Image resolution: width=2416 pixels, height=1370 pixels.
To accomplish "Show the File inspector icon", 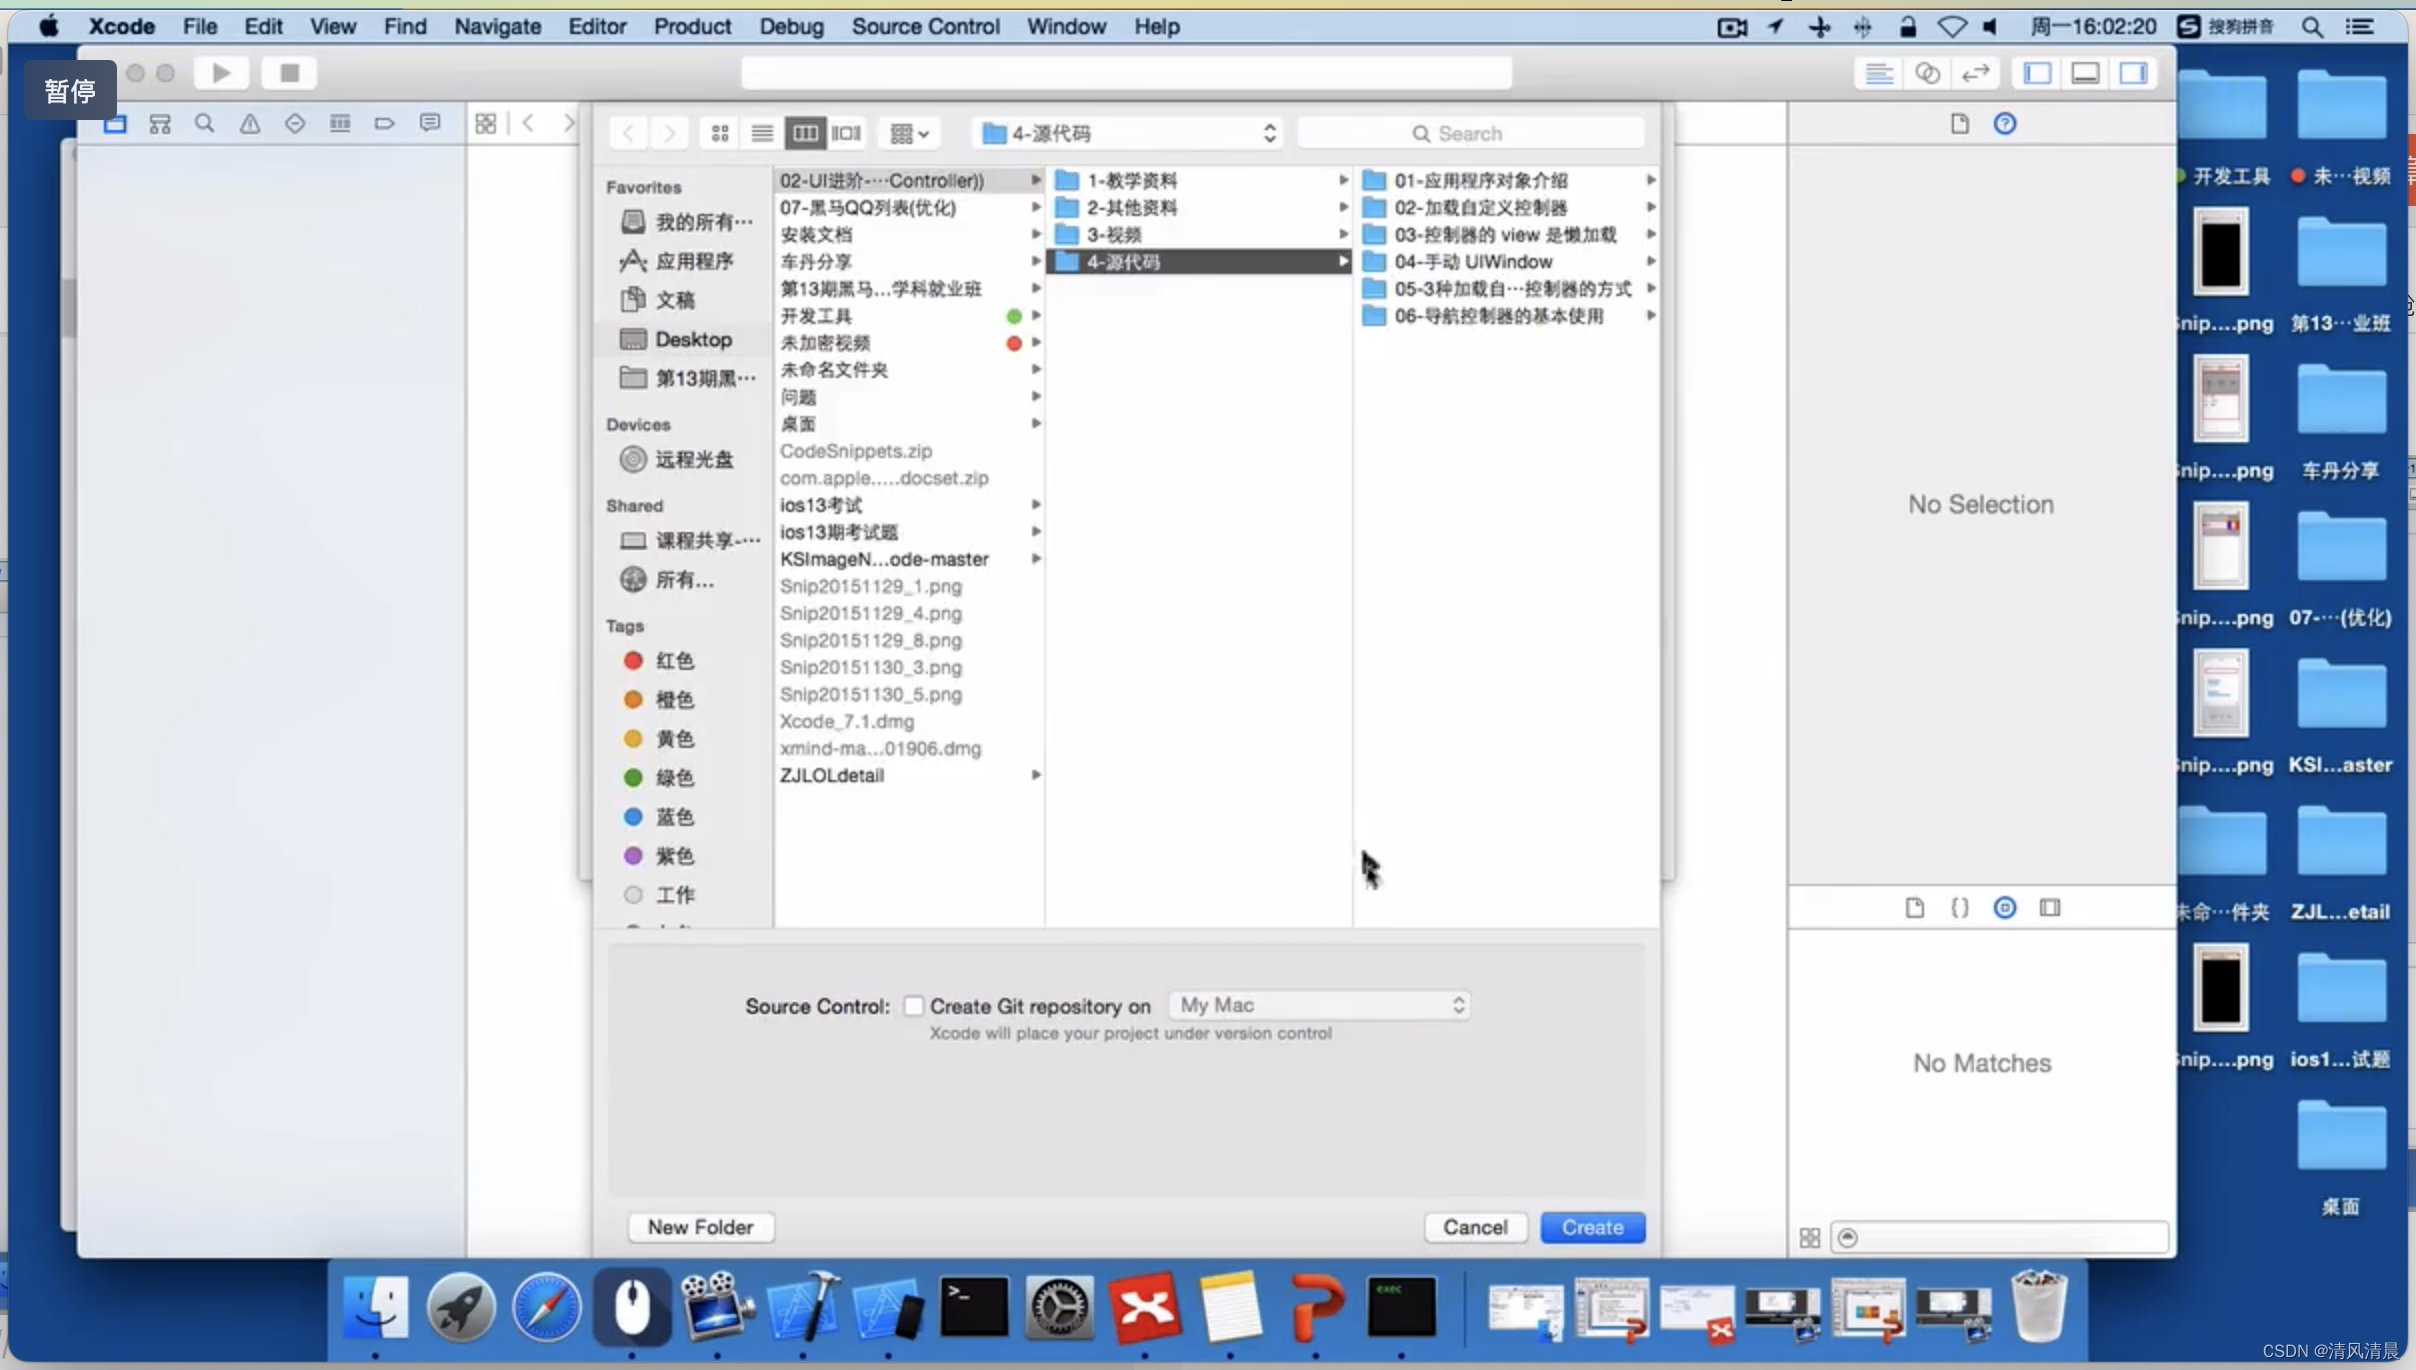I will 1960,124.
